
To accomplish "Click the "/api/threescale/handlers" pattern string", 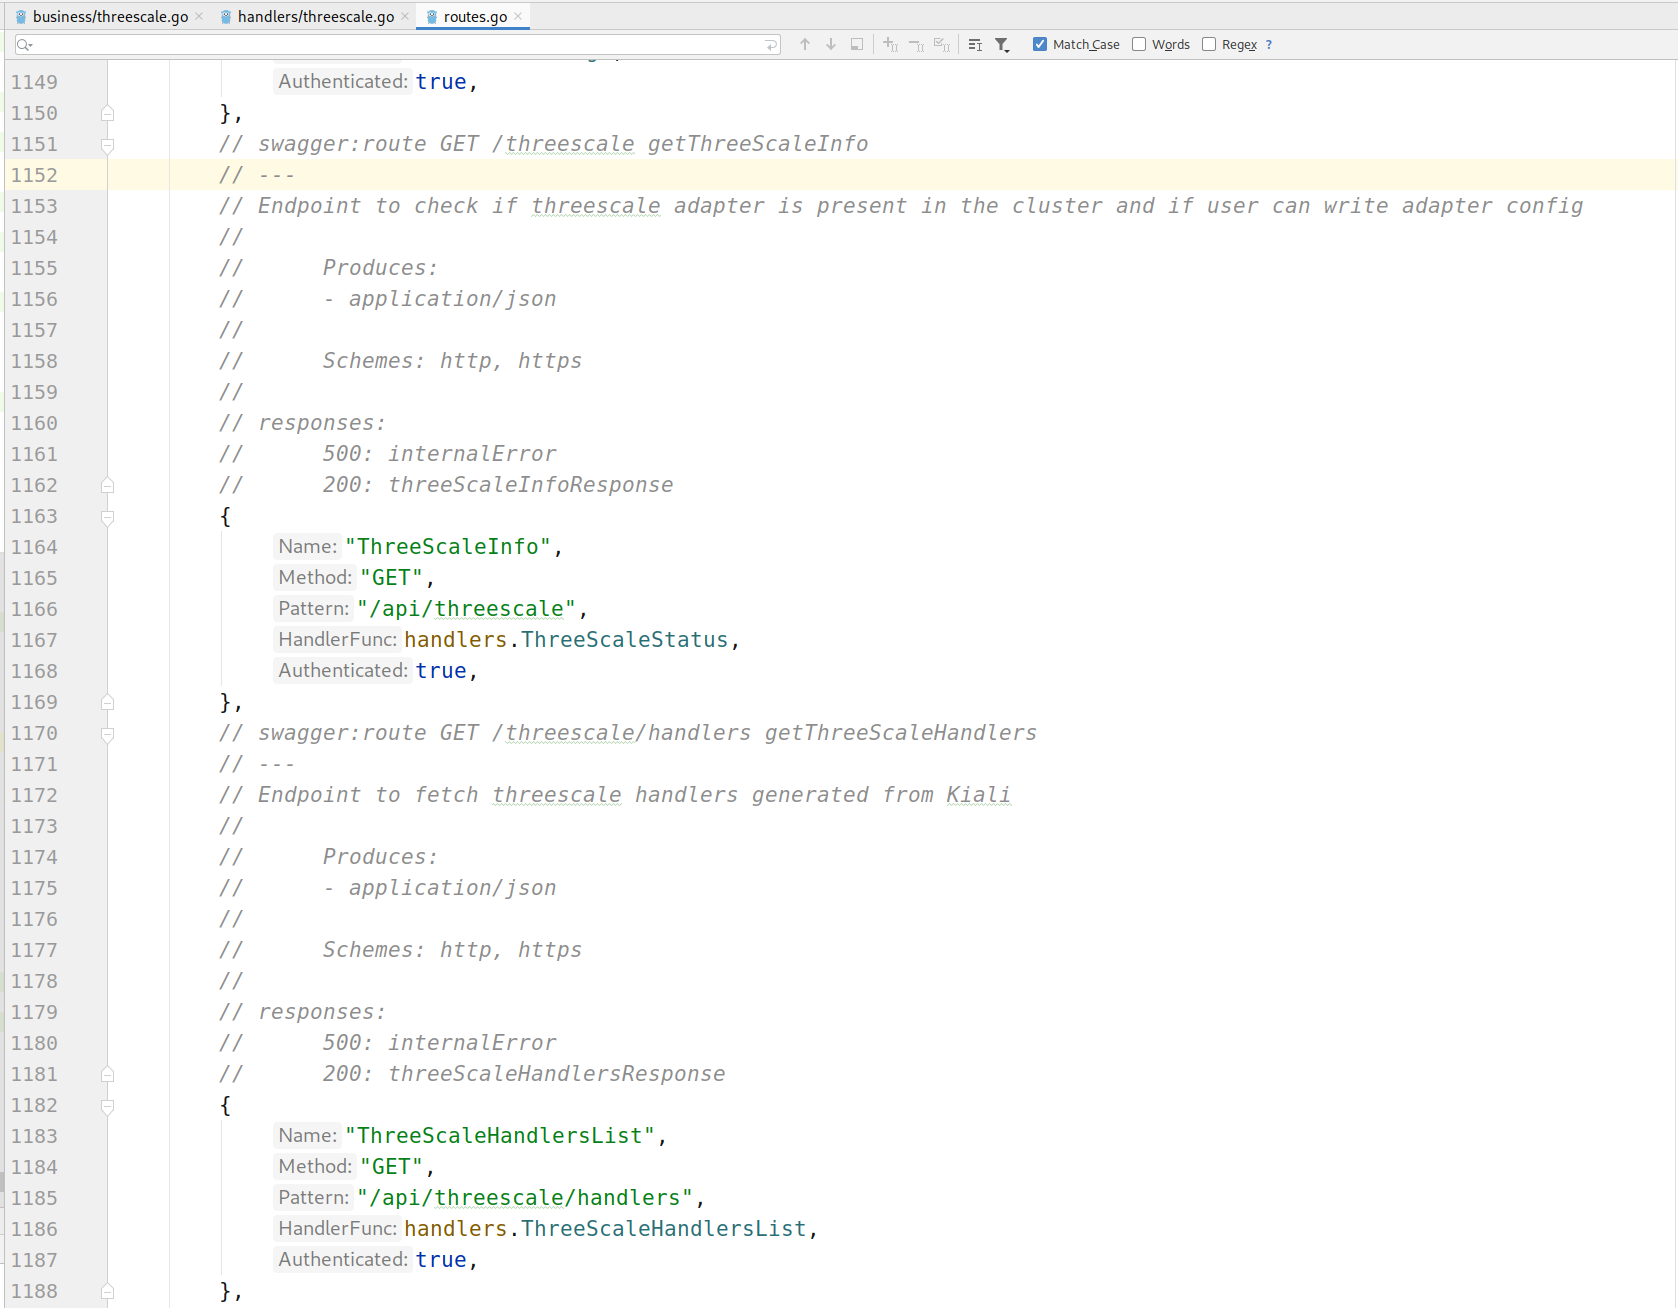I will click(x=525, y=1198).
